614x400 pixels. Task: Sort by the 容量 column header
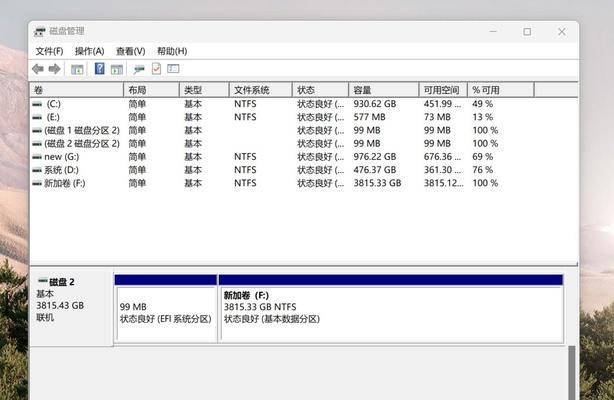(x=384, y=90)
